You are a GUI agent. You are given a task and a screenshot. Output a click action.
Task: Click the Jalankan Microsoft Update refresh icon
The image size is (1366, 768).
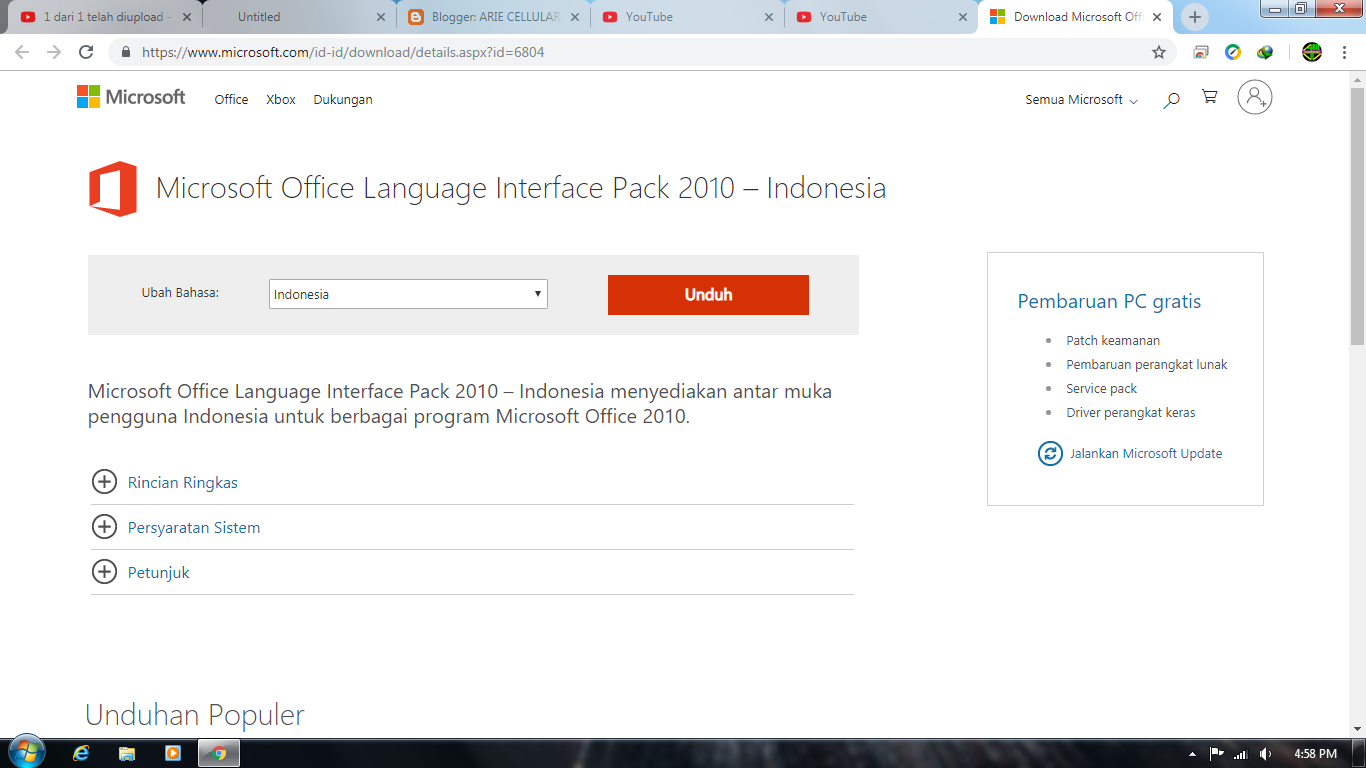[1050, 454]
